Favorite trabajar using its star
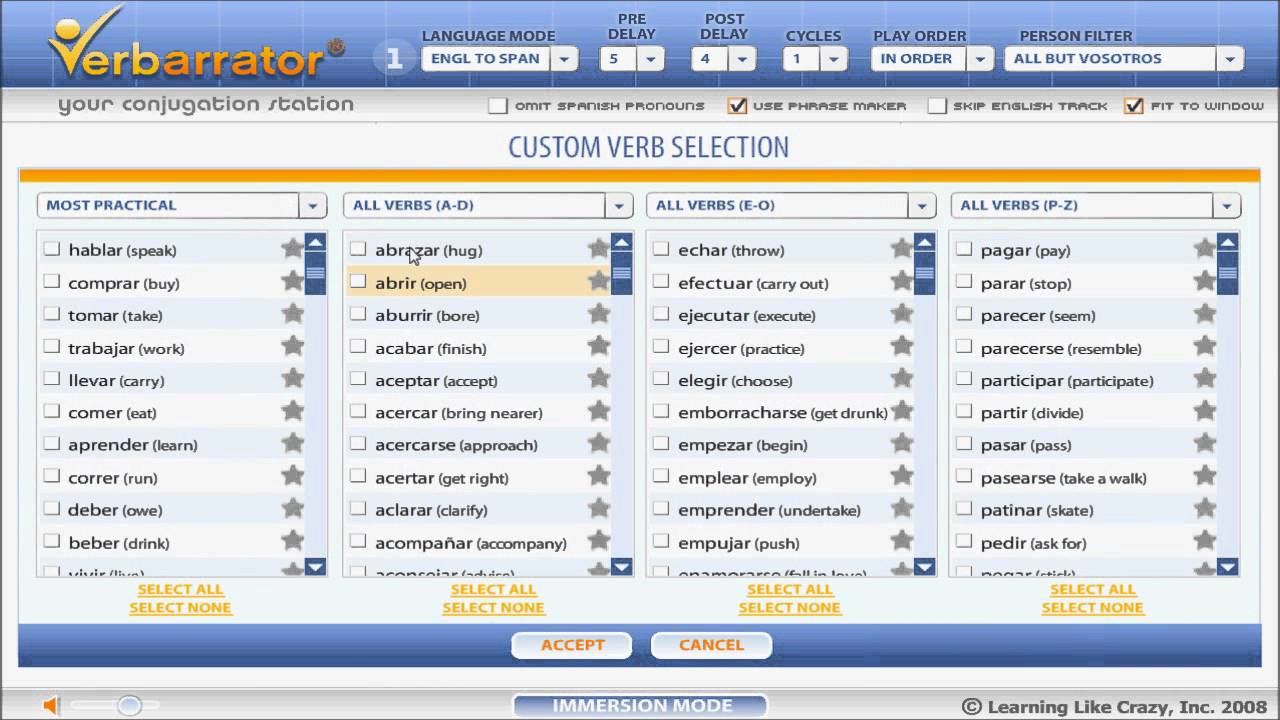This screenshot has width=1280, height=720. (x=292, y=347)
